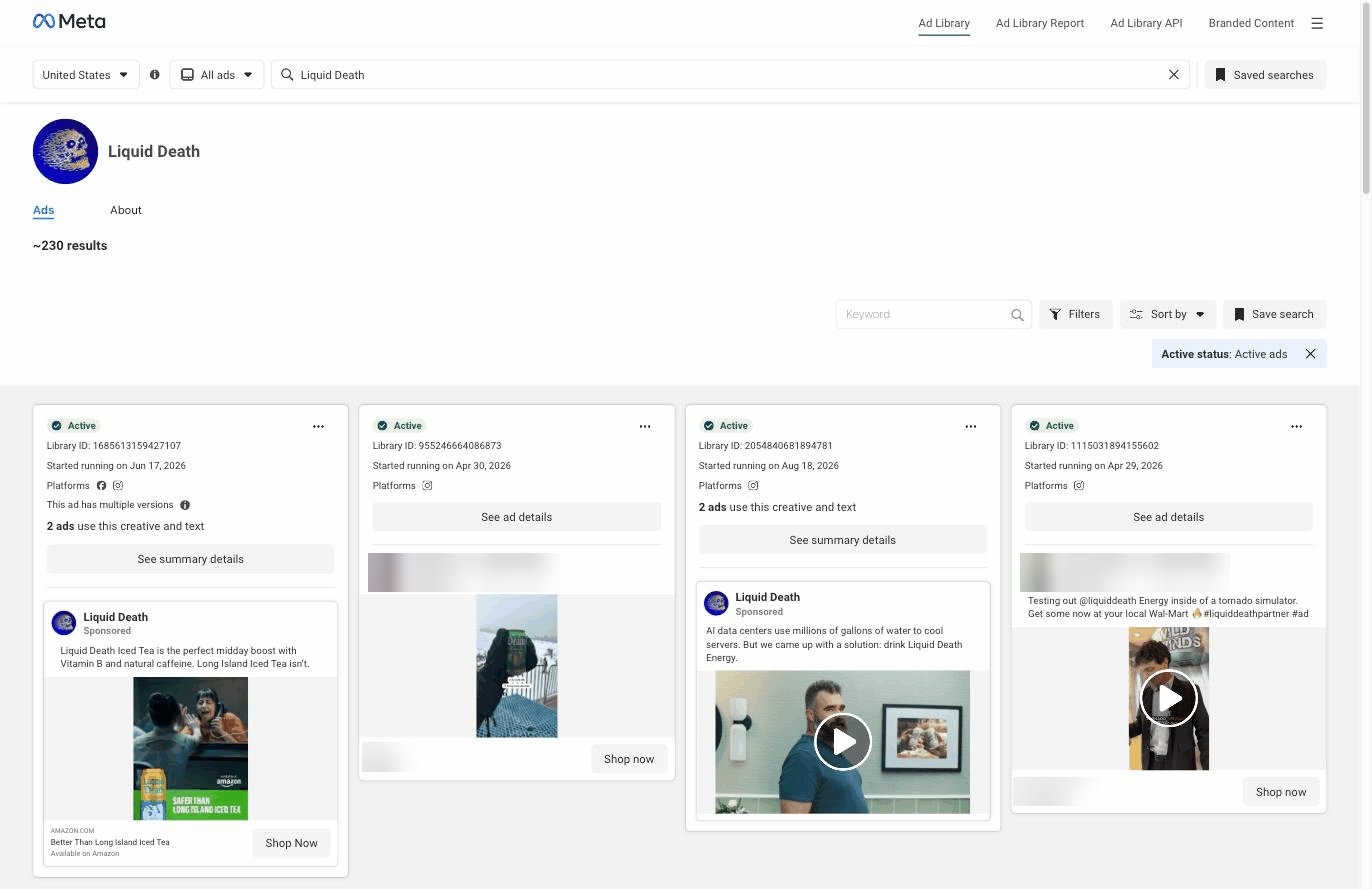Image resolution: width=1372 pixels, height=889 pixels.
Task: Open the United States country dropdown
Action: tap(86, 74)
